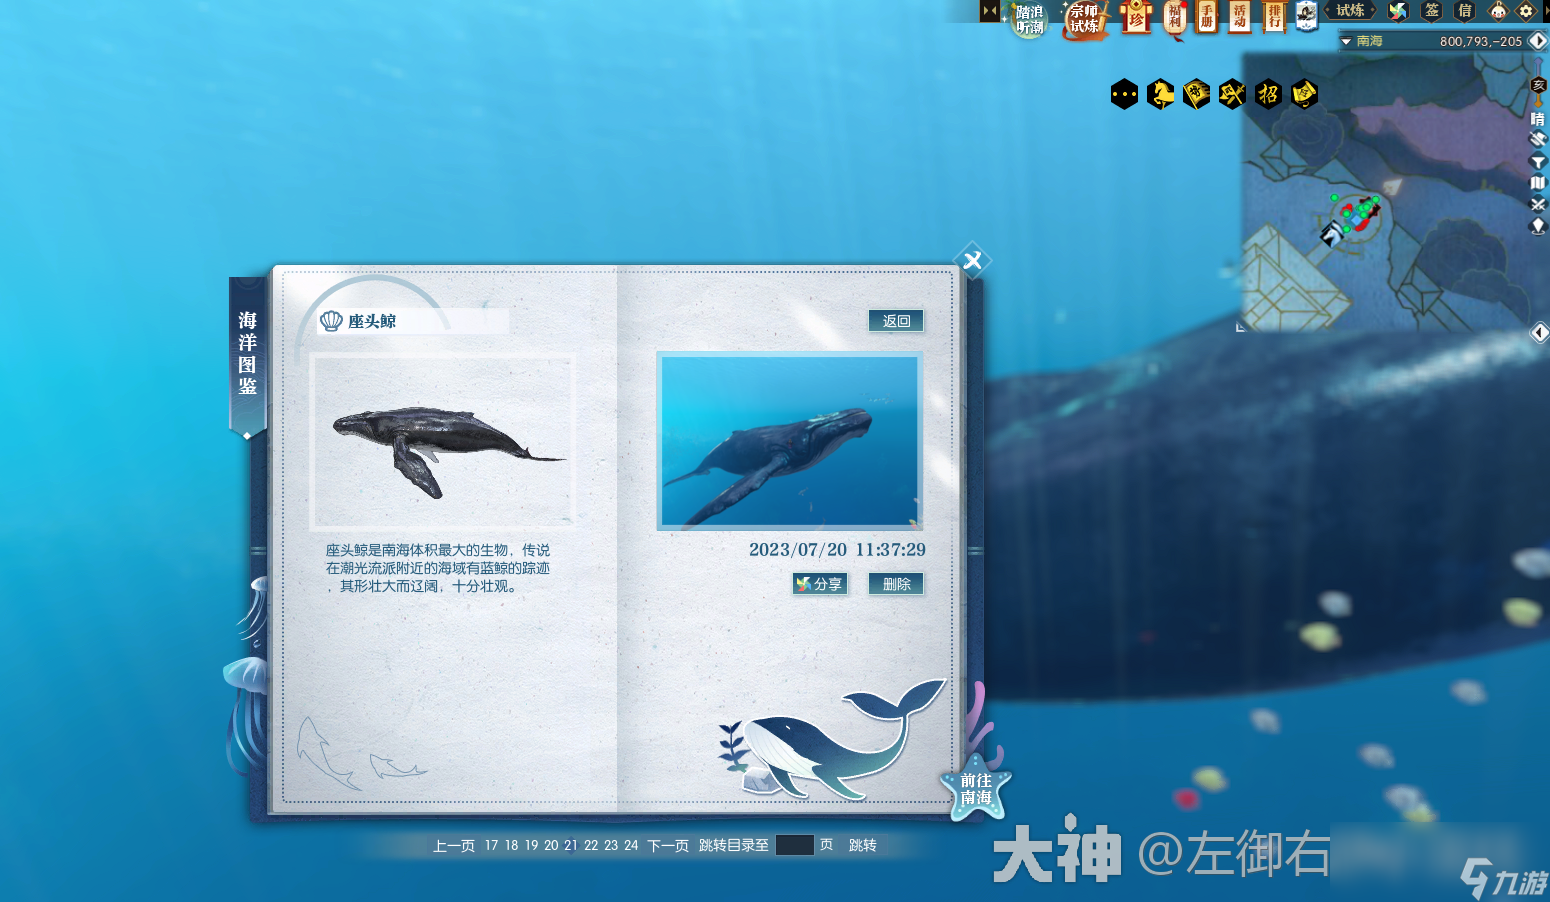Image resolution: width=1550 pixels, height=902 pixels.
Task: Open the settings gear icon
Action: [1526, 11]
